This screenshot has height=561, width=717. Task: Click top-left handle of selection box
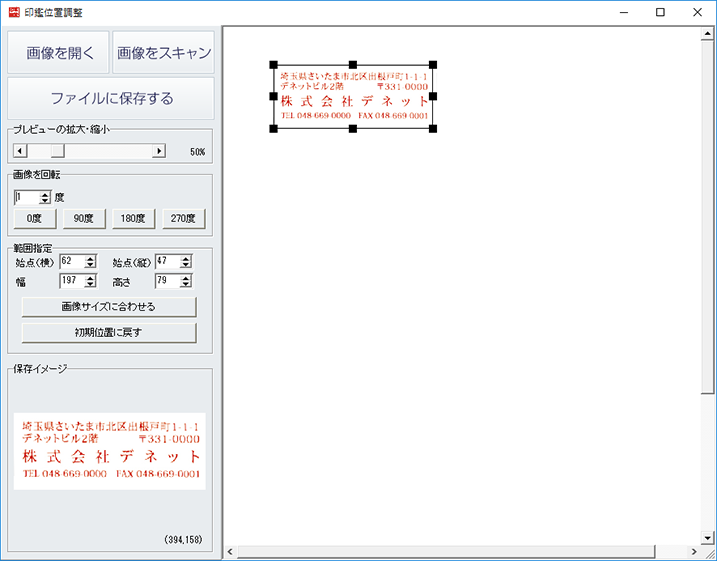tap(273, 65)
